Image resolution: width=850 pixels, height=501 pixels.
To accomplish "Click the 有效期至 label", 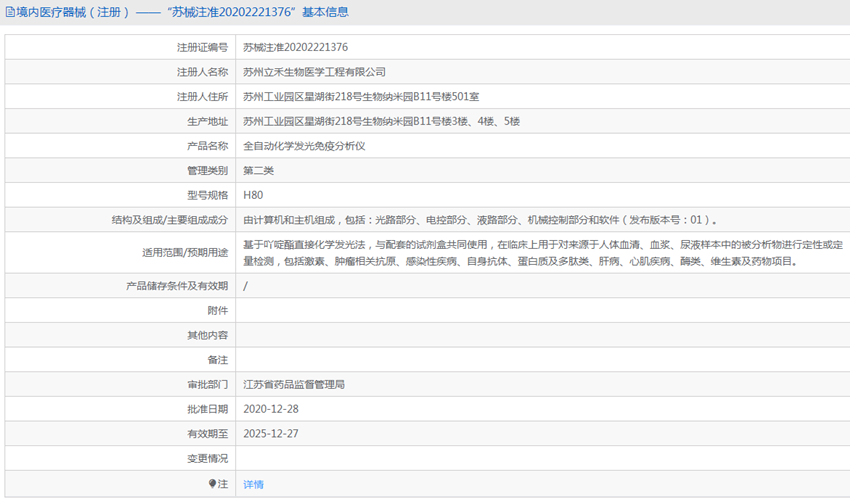I will (x=208, y=433).
